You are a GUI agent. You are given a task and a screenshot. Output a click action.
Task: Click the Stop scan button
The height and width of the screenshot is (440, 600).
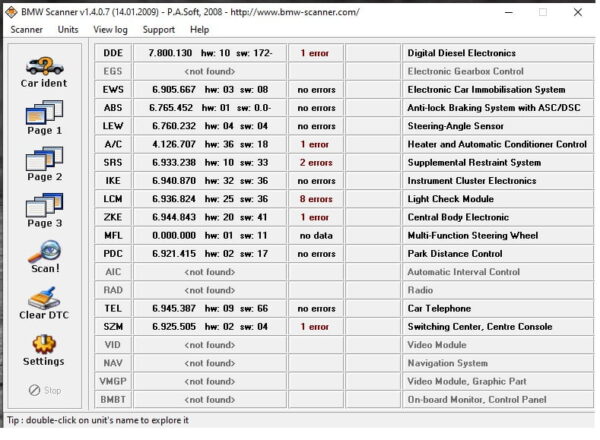pyautogui.click(x=45, y=390)
